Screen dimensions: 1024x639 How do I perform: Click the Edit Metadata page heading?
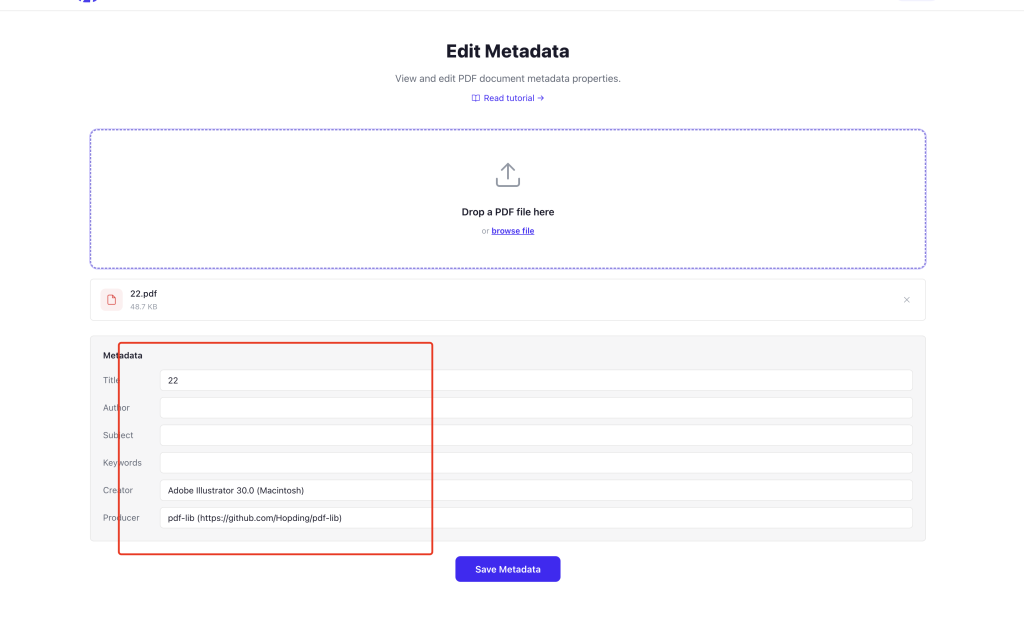click(507, 51)
